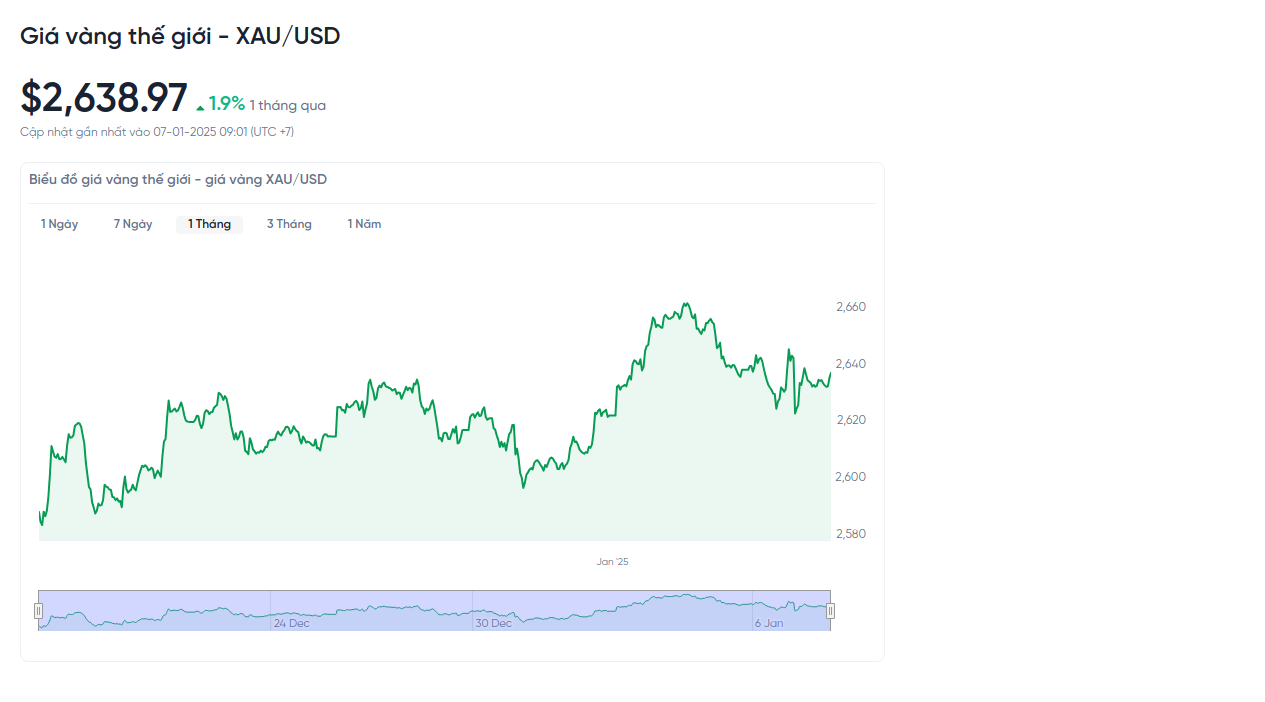
Task: Click the 2,620 y-axis label
Action: (x=851, y=420)
